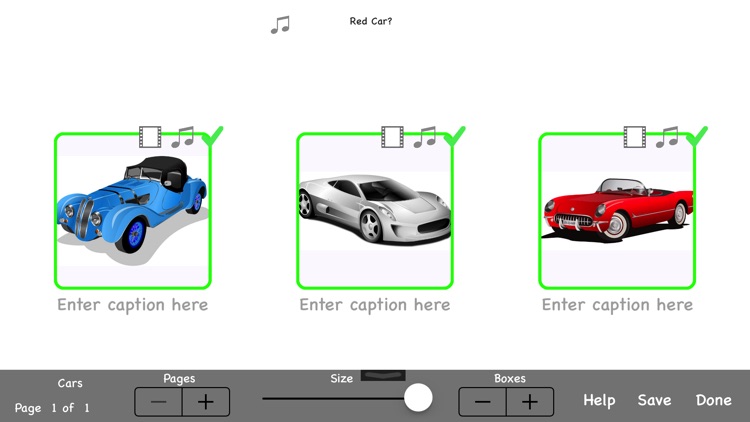Click caption field under the blue car
Viewport: 750px width, 422px height.
(x=132, y=305)
